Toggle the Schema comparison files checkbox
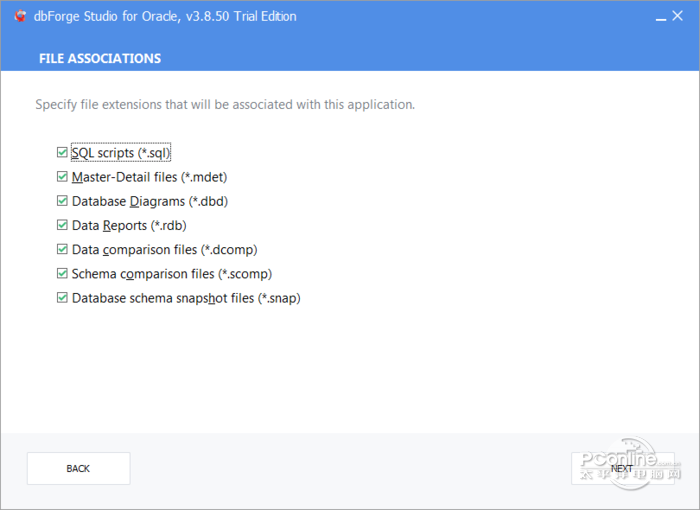 (x=63, y=273)
